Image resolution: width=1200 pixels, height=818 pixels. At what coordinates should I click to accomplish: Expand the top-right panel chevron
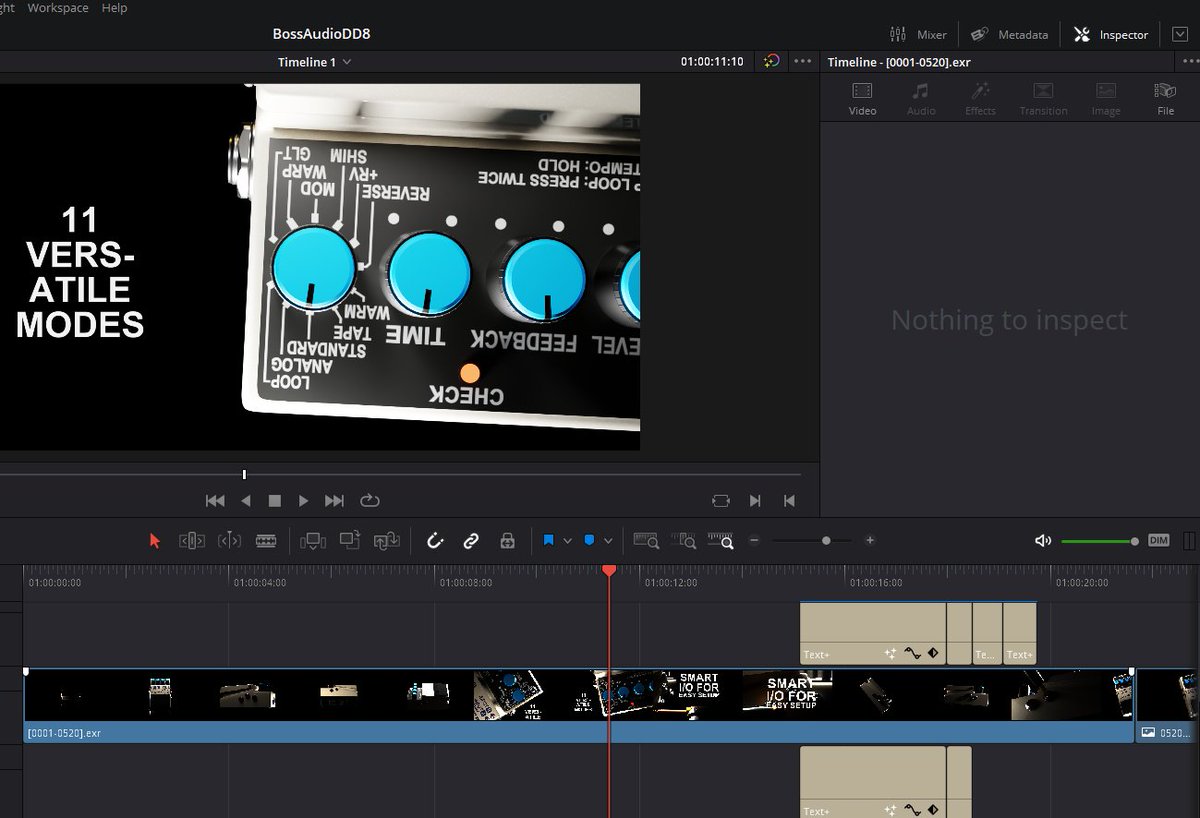(1179, 34)
